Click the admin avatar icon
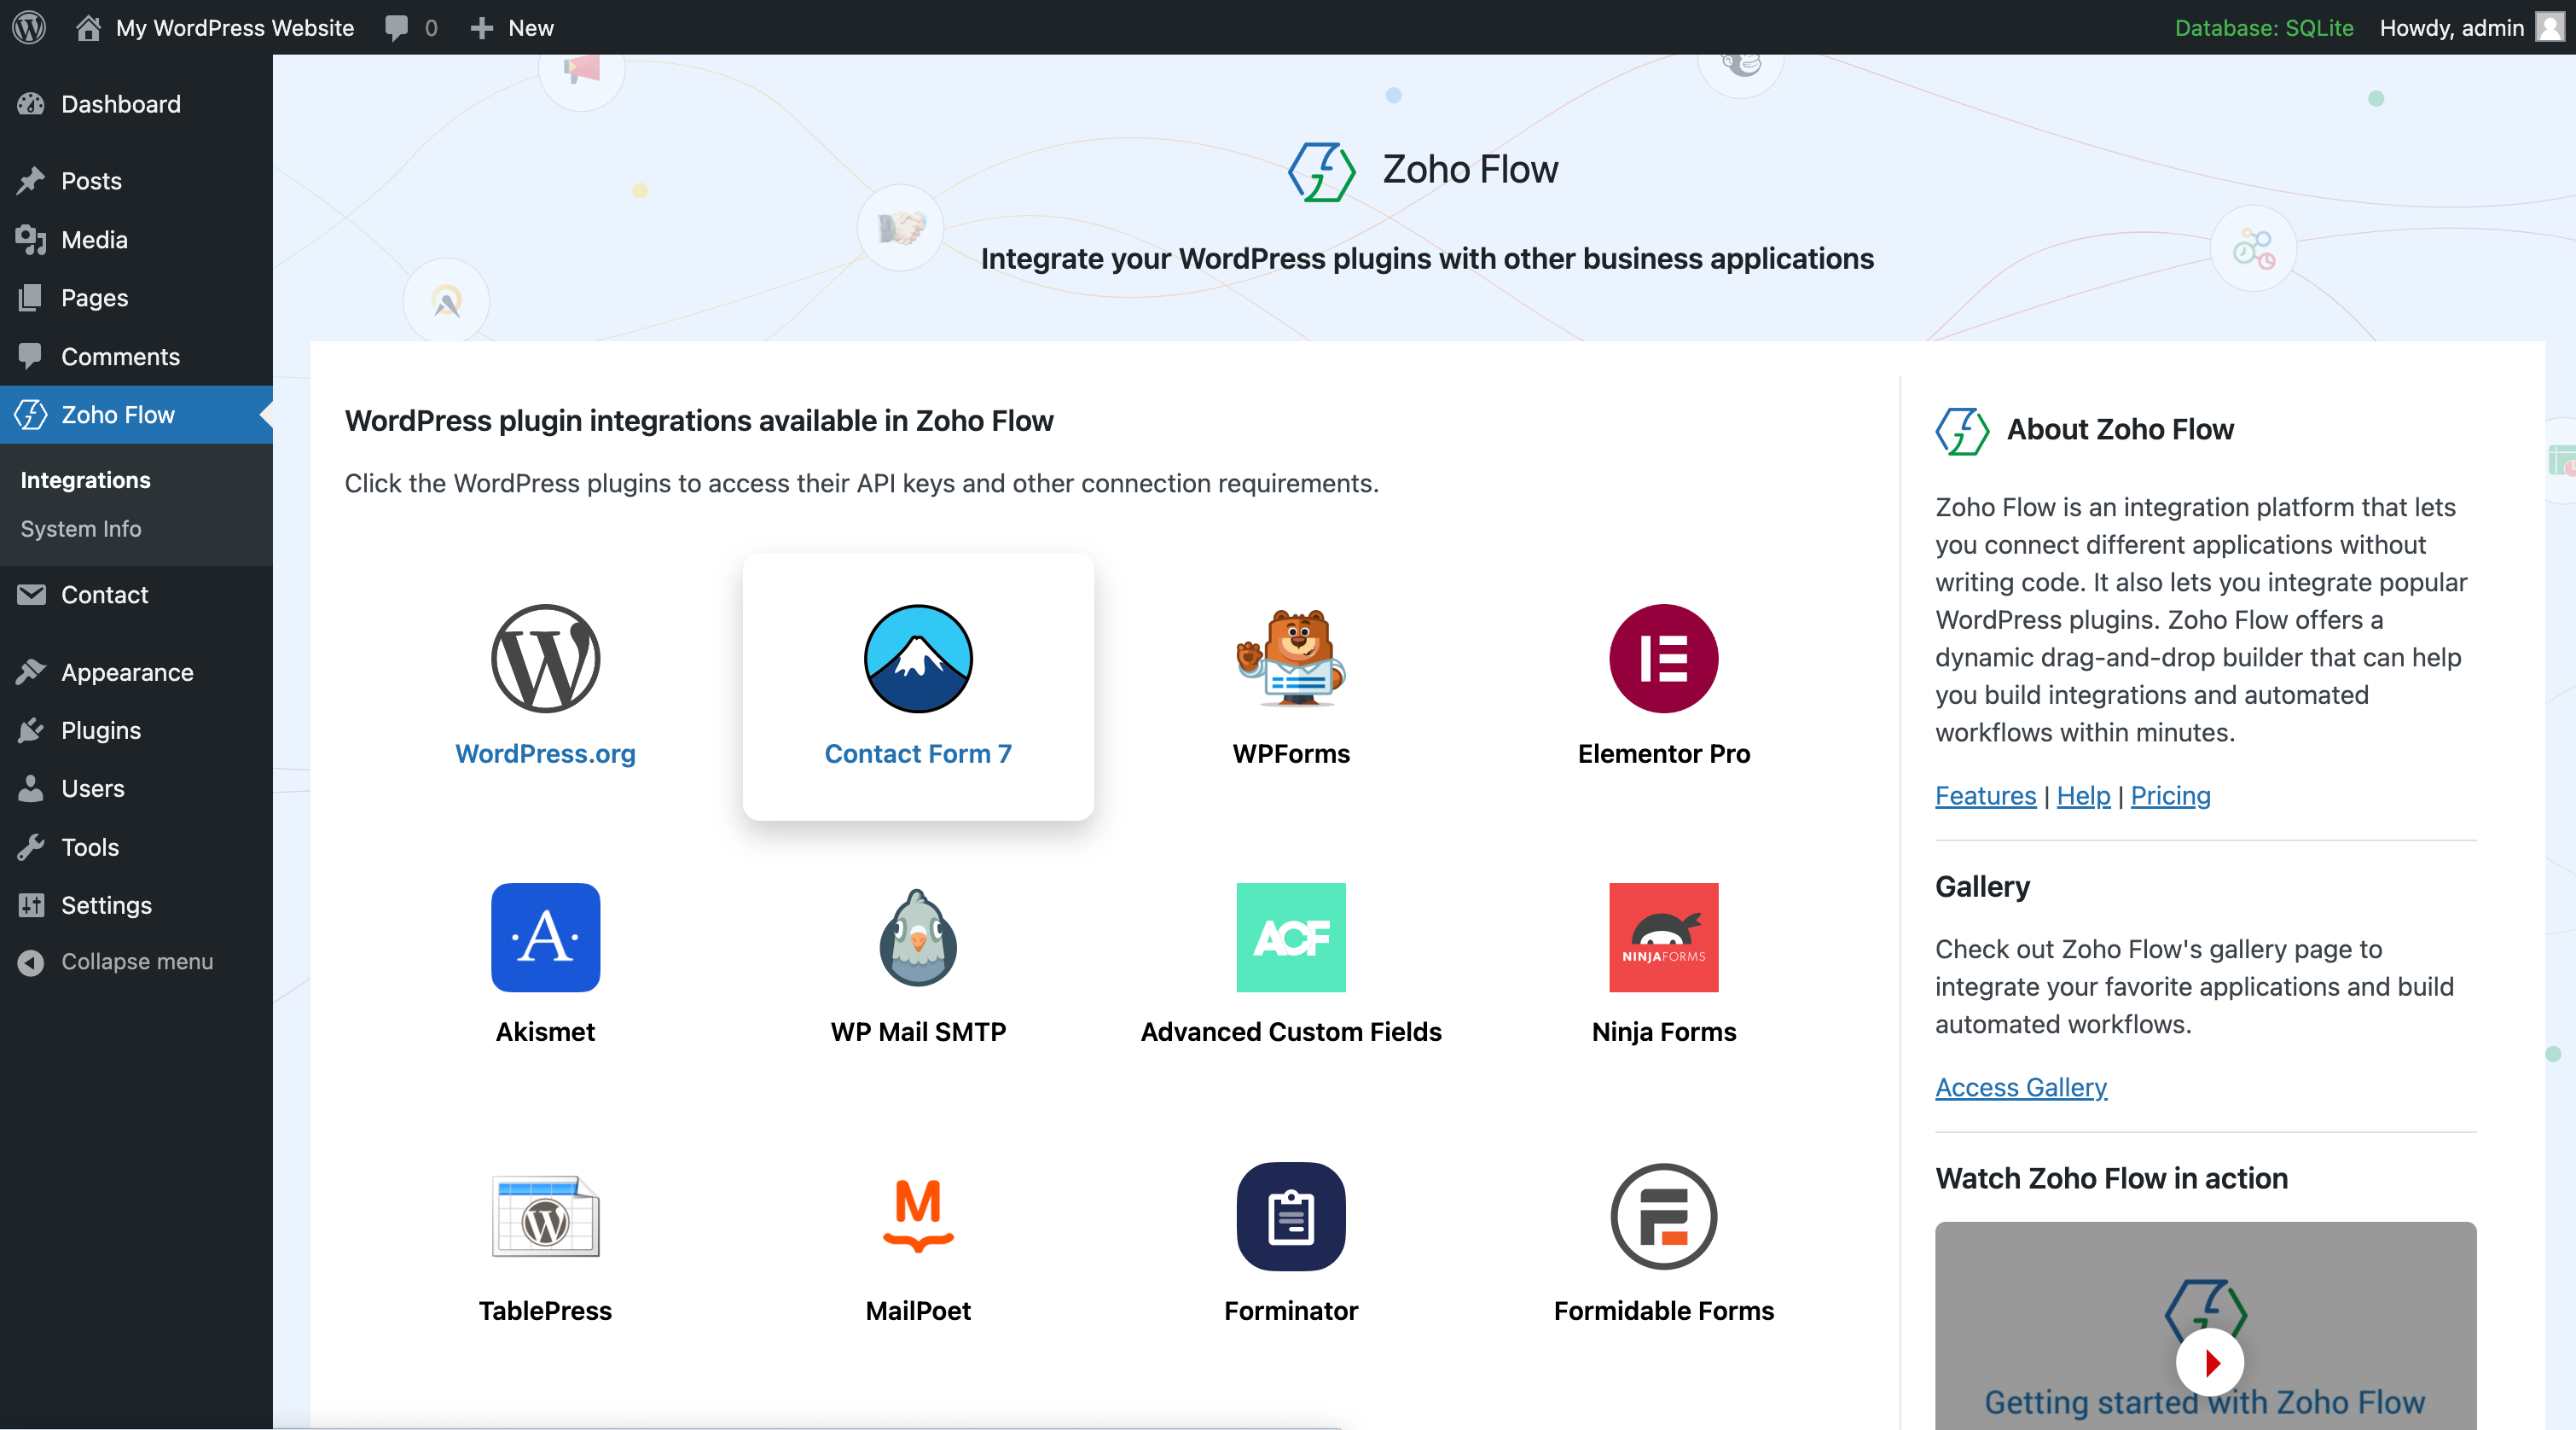Viewport: 2576px width, 1430px height. point(2551,27)
